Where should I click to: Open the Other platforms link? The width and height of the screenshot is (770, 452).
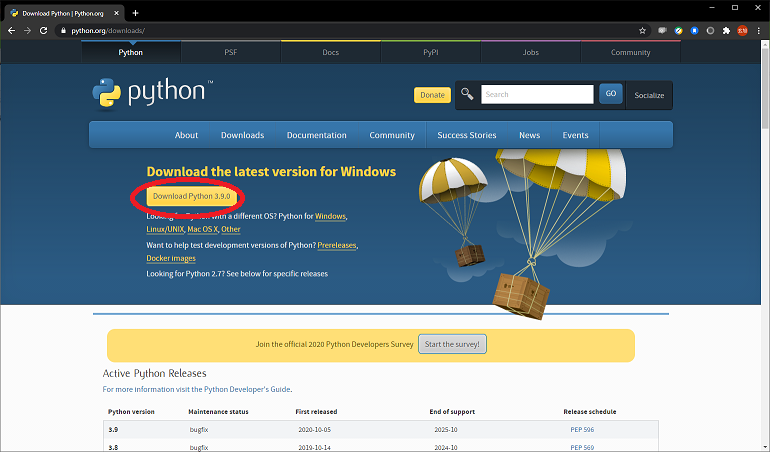231,229
